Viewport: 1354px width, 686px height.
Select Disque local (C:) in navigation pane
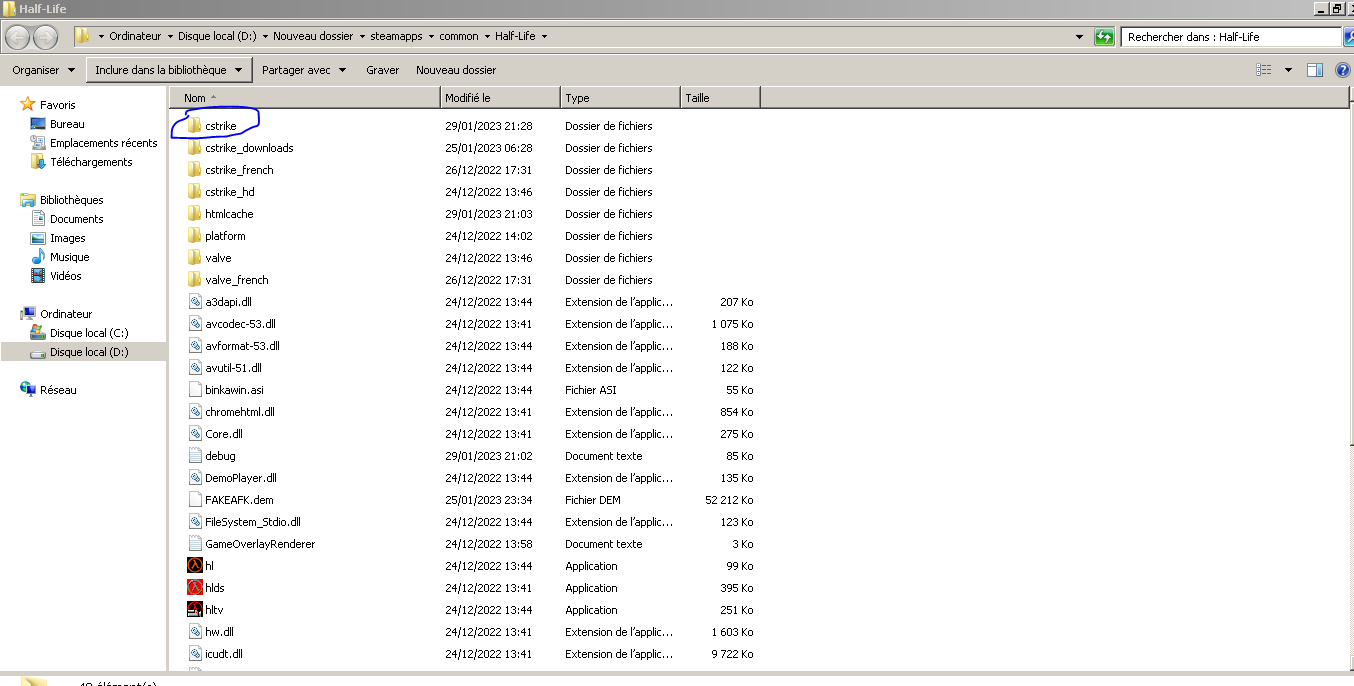(89, 333)
